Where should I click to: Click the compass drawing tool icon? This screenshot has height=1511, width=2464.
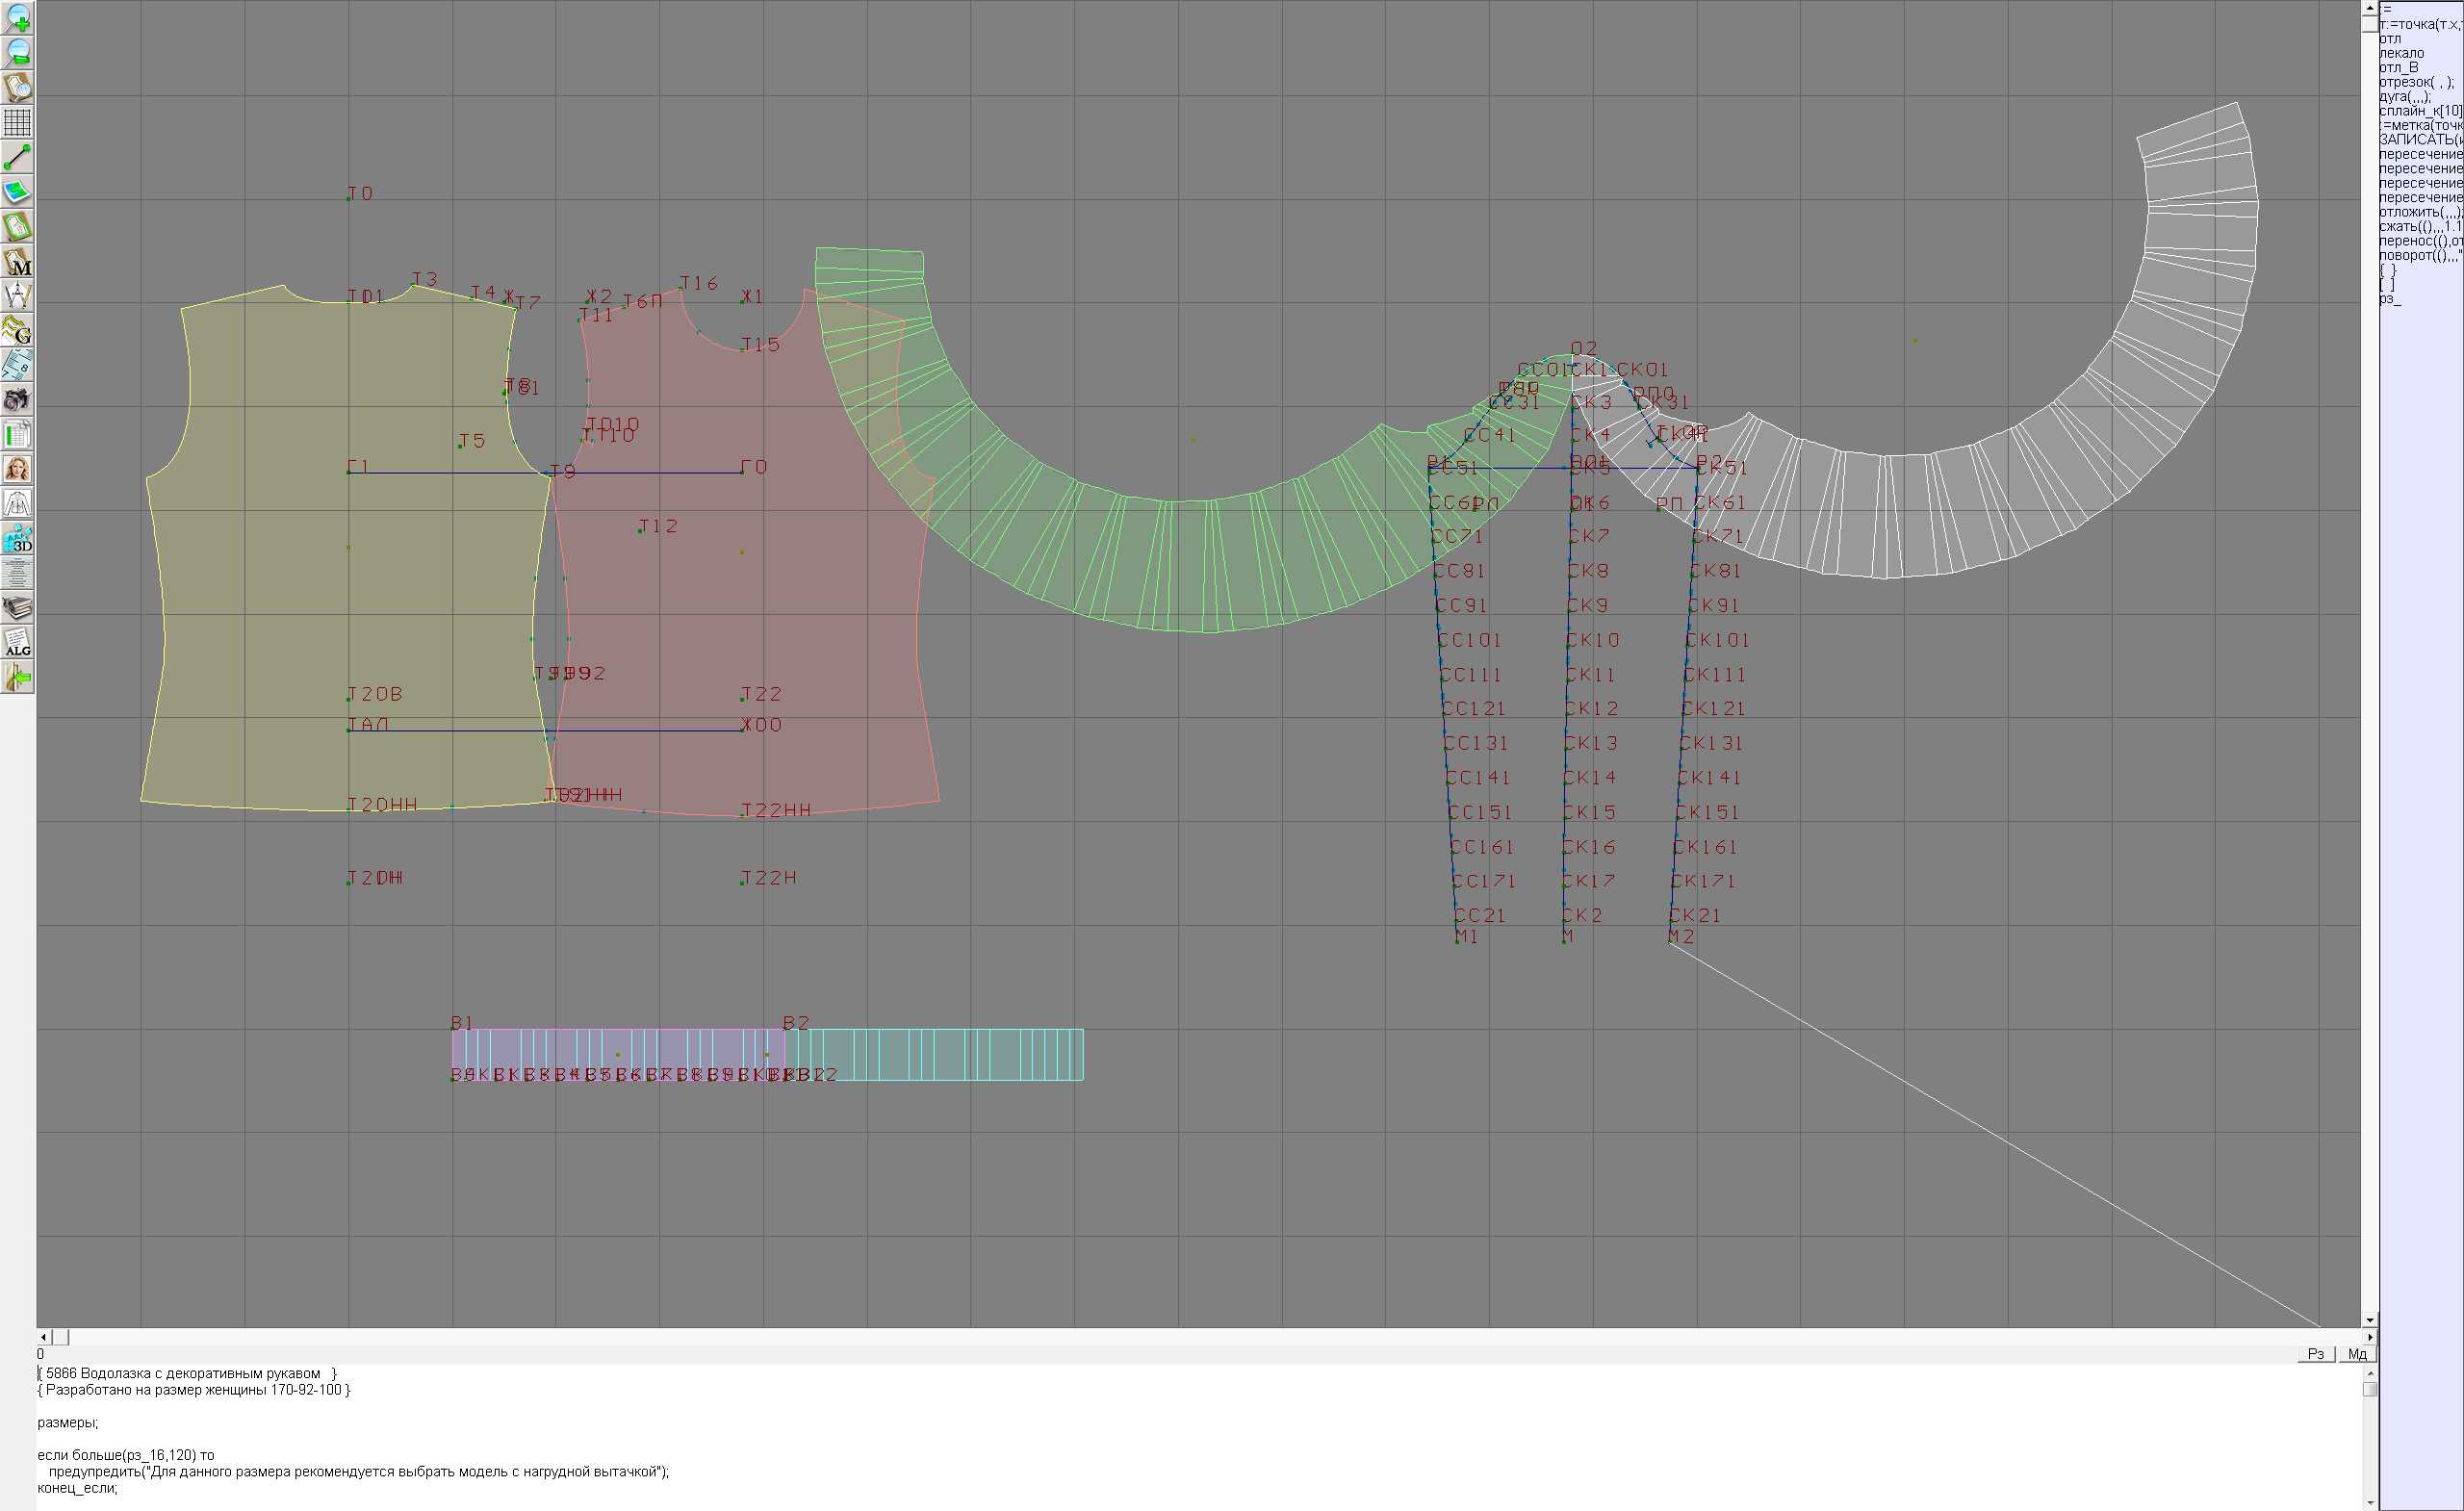(x=17, y=296)
